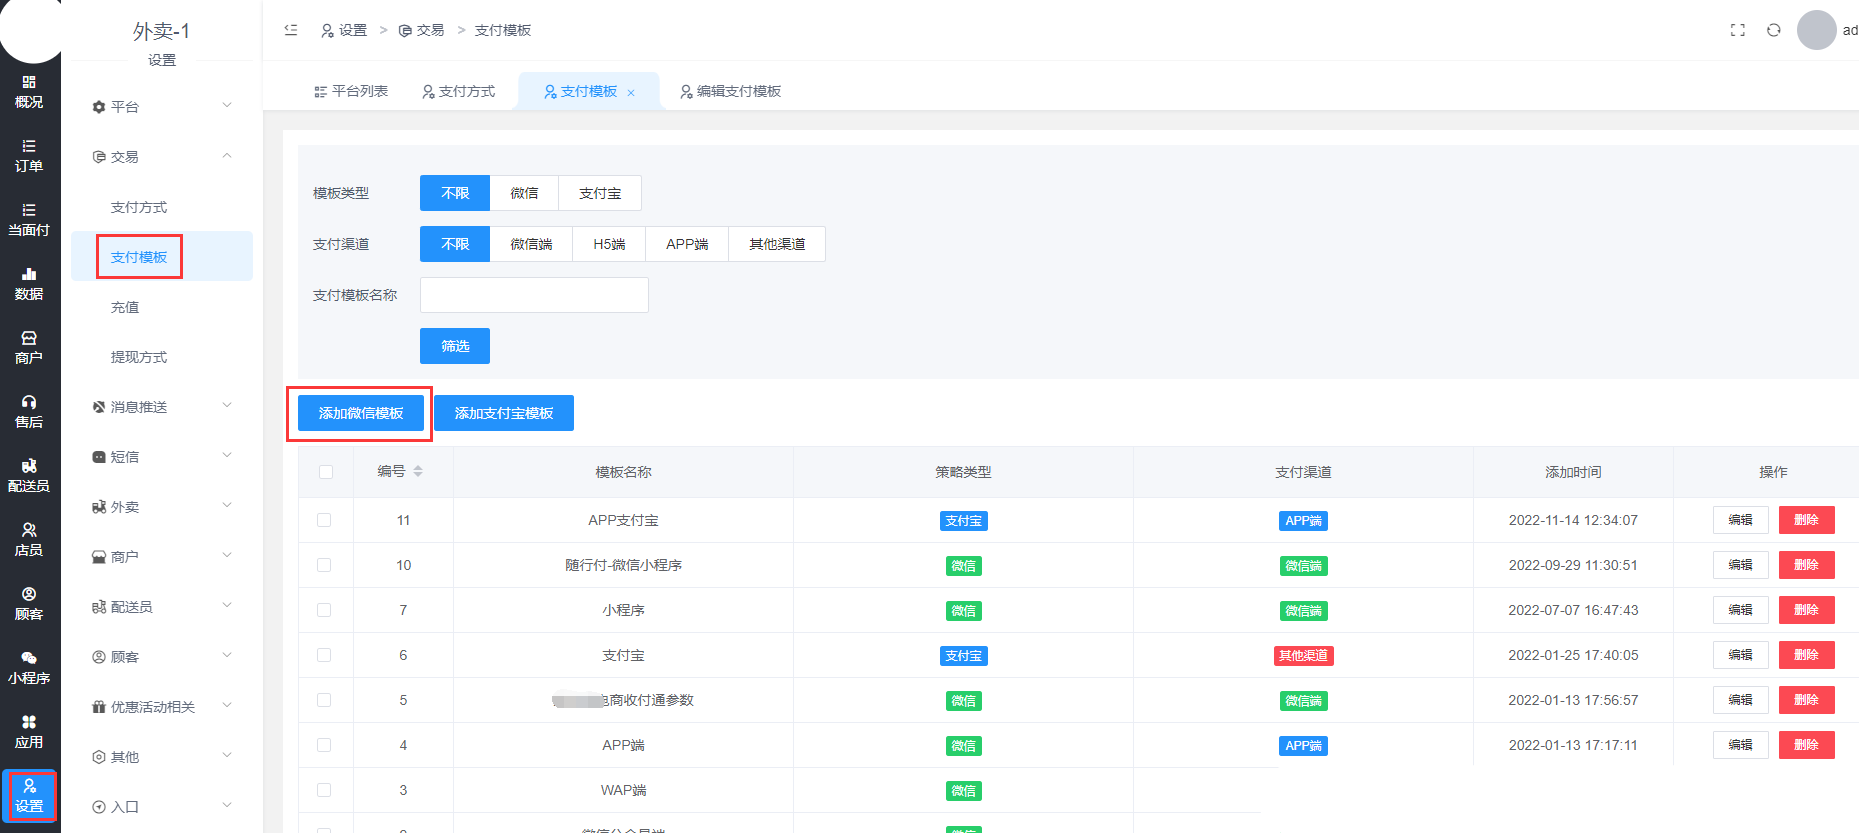Edit the APP支付宝 template row
Image resolution: width=1859 pixels, height=833 pixels.
[1740, 520]
